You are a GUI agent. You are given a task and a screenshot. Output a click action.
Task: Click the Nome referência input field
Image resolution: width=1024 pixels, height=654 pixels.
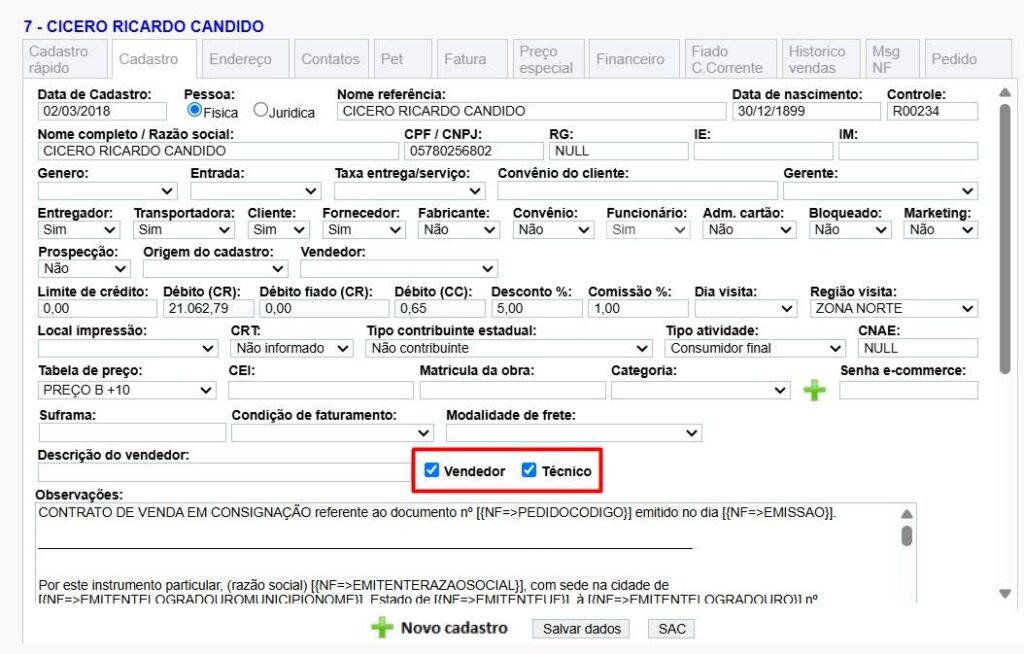pos(531,111)
